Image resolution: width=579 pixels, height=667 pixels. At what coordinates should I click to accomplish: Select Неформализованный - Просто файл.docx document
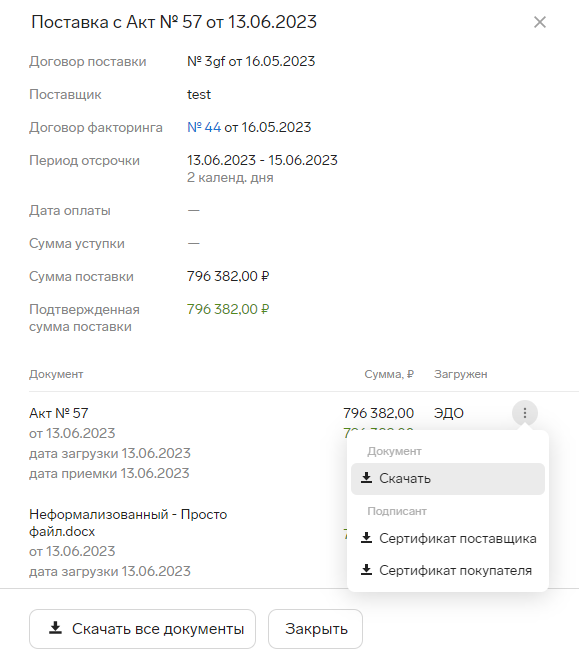click(x=128, y=523)
